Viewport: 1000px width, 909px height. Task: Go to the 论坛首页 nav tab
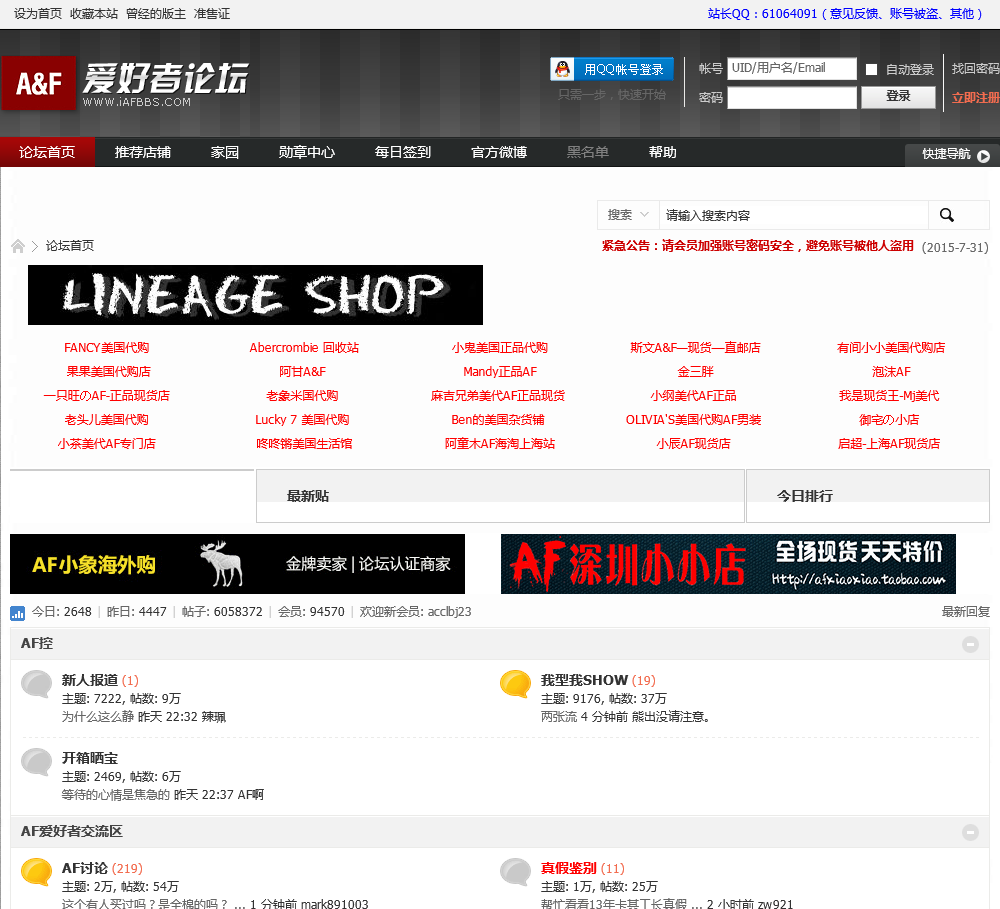tap(47, 152)
